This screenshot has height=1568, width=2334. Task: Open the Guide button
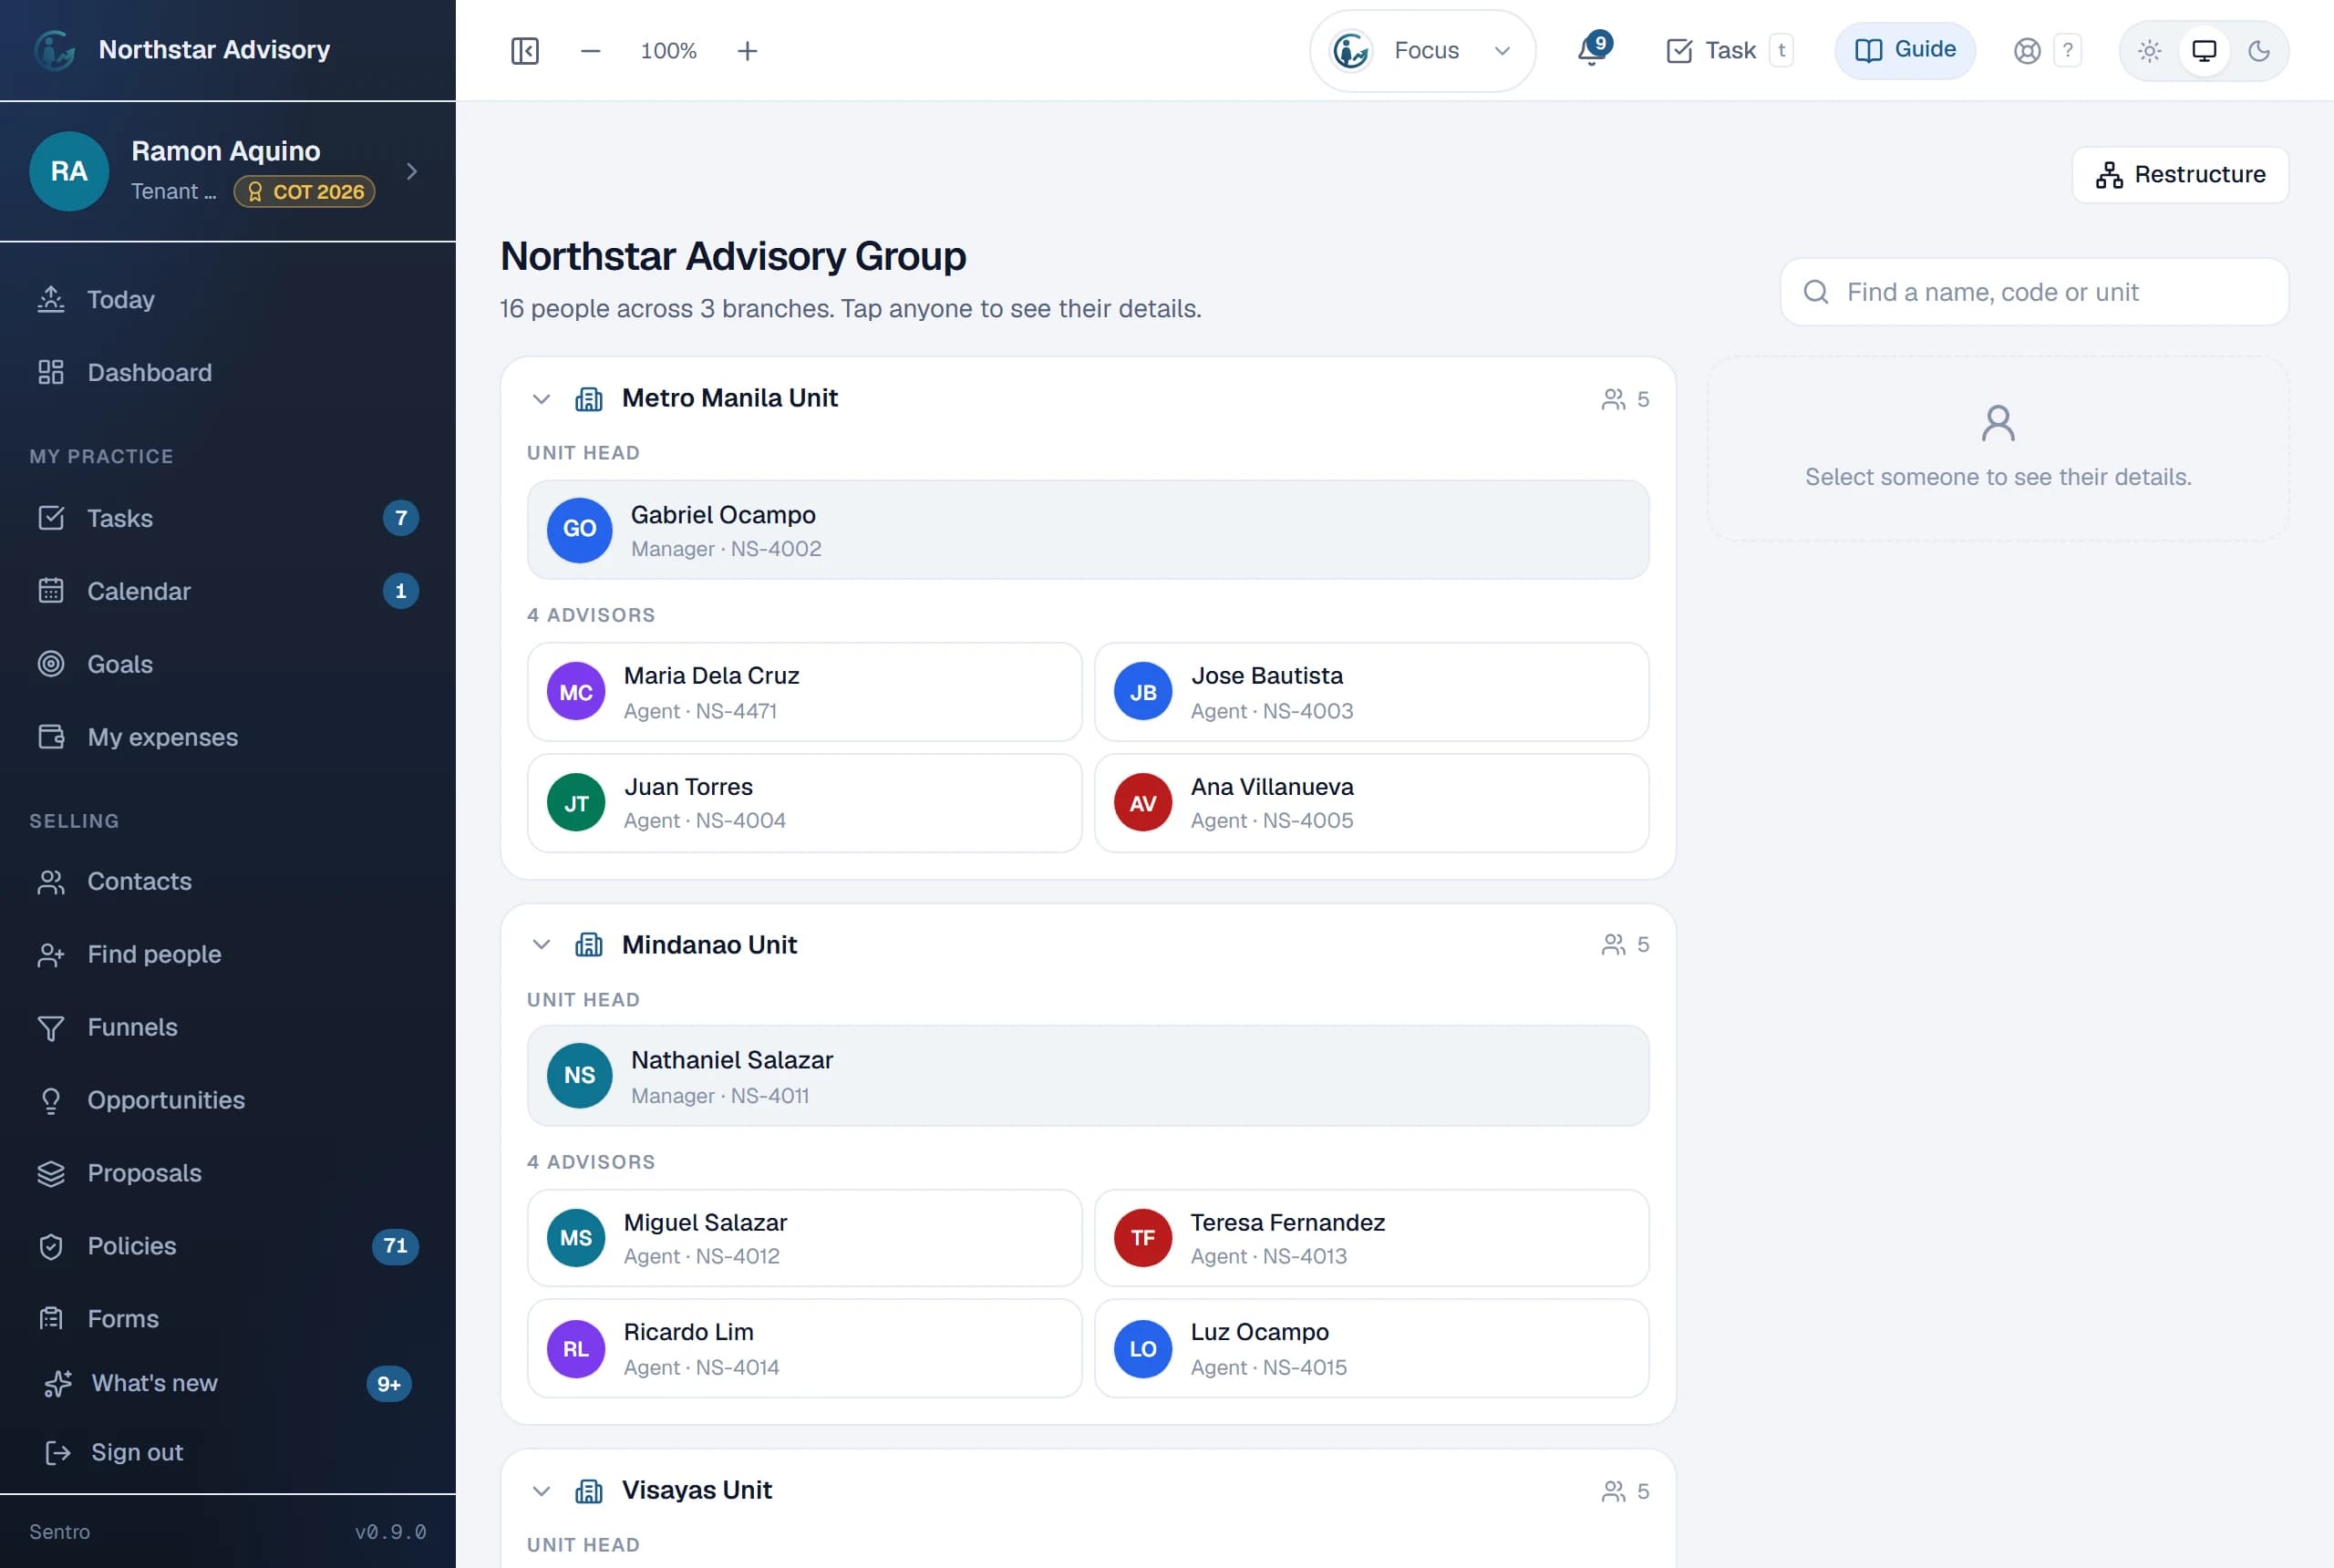(1905, 50)
